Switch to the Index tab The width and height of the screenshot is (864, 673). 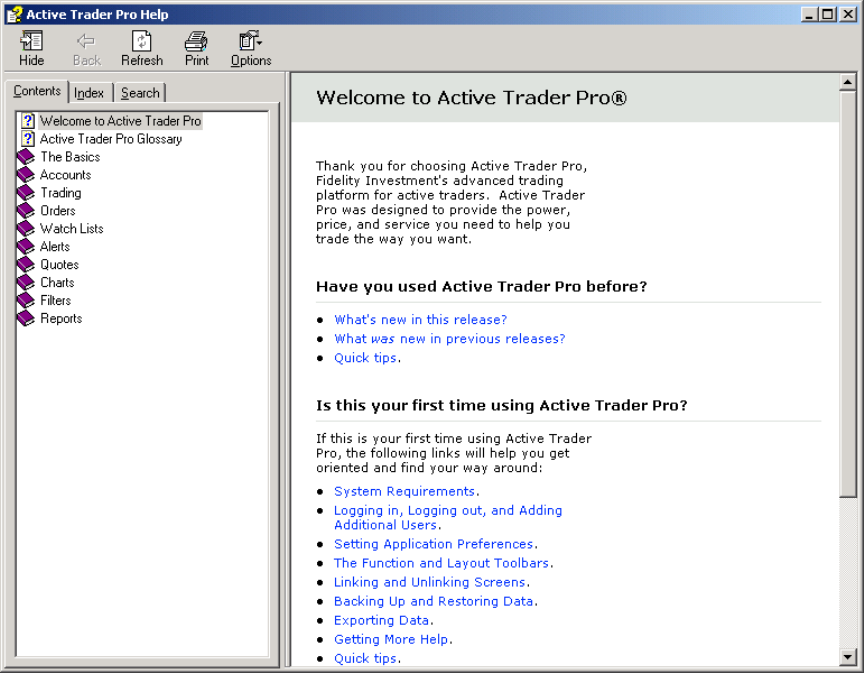point(89,93)
